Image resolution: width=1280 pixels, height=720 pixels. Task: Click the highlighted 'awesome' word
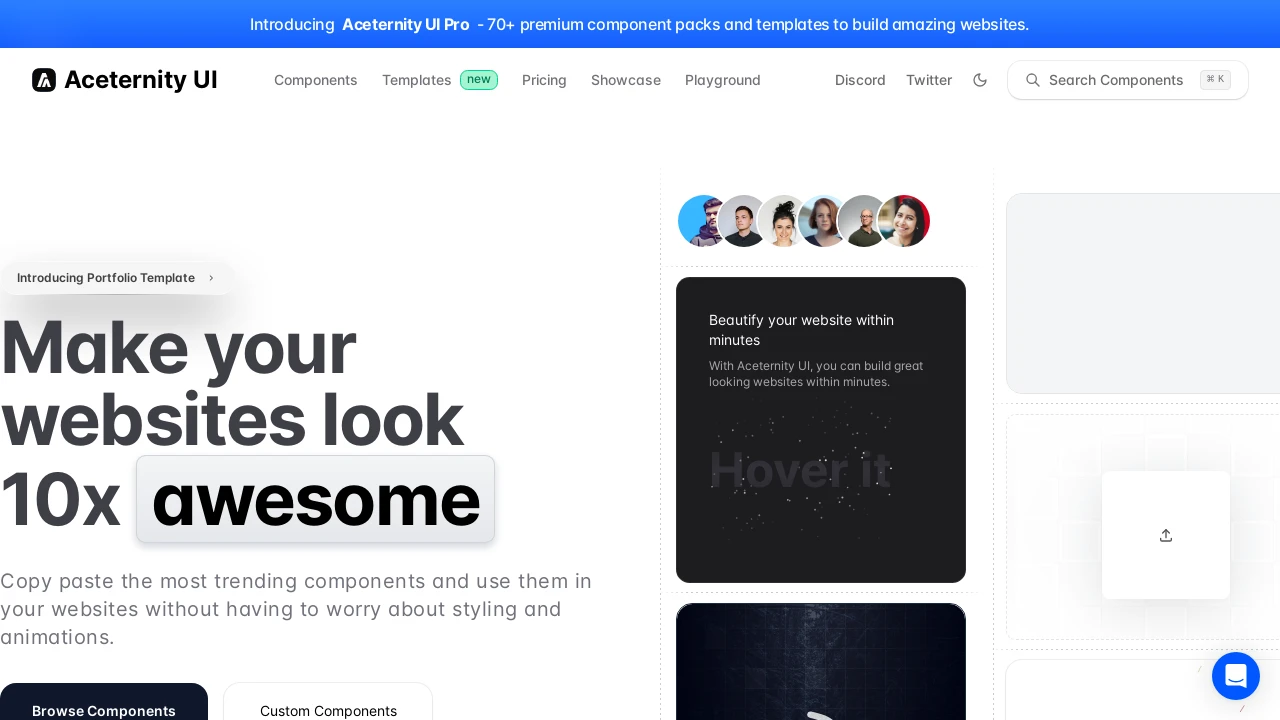316,499
